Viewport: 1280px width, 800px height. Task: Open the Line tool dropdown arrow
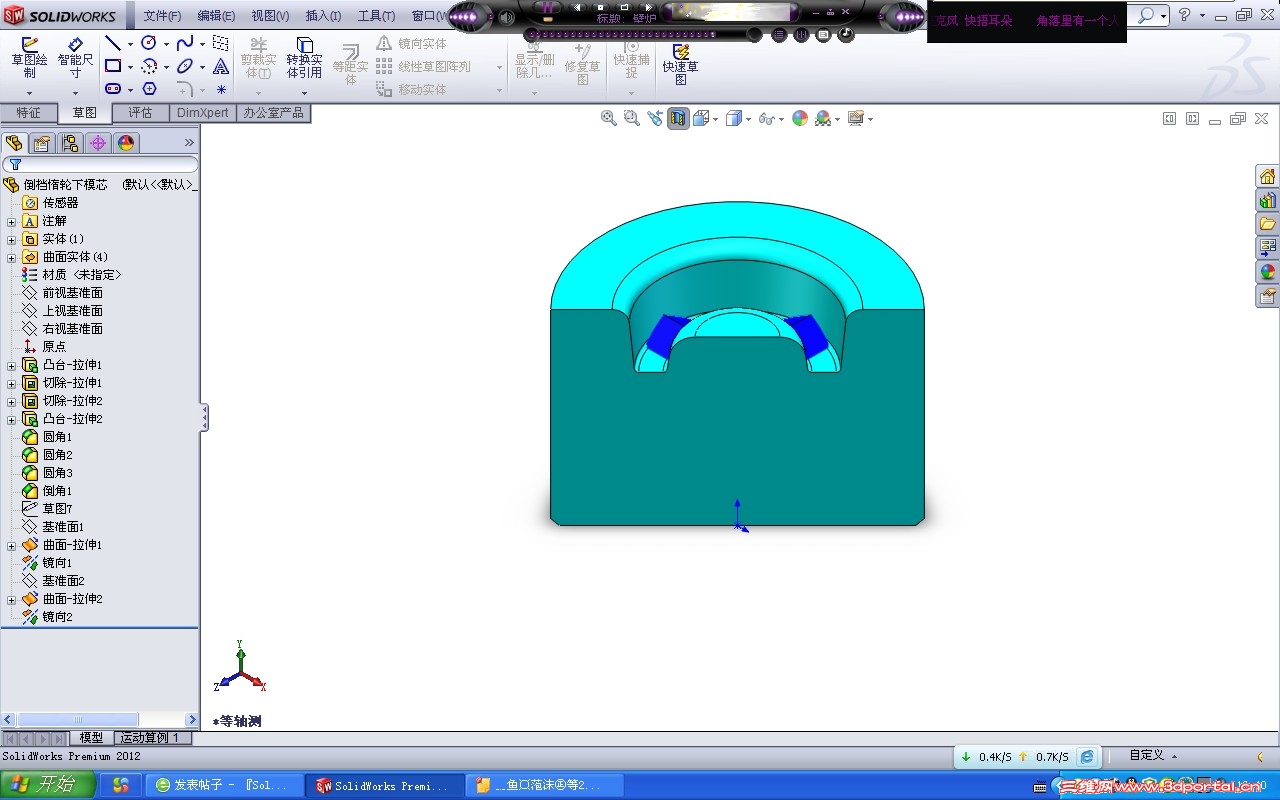pyautogui.click(x=130, y=44)
